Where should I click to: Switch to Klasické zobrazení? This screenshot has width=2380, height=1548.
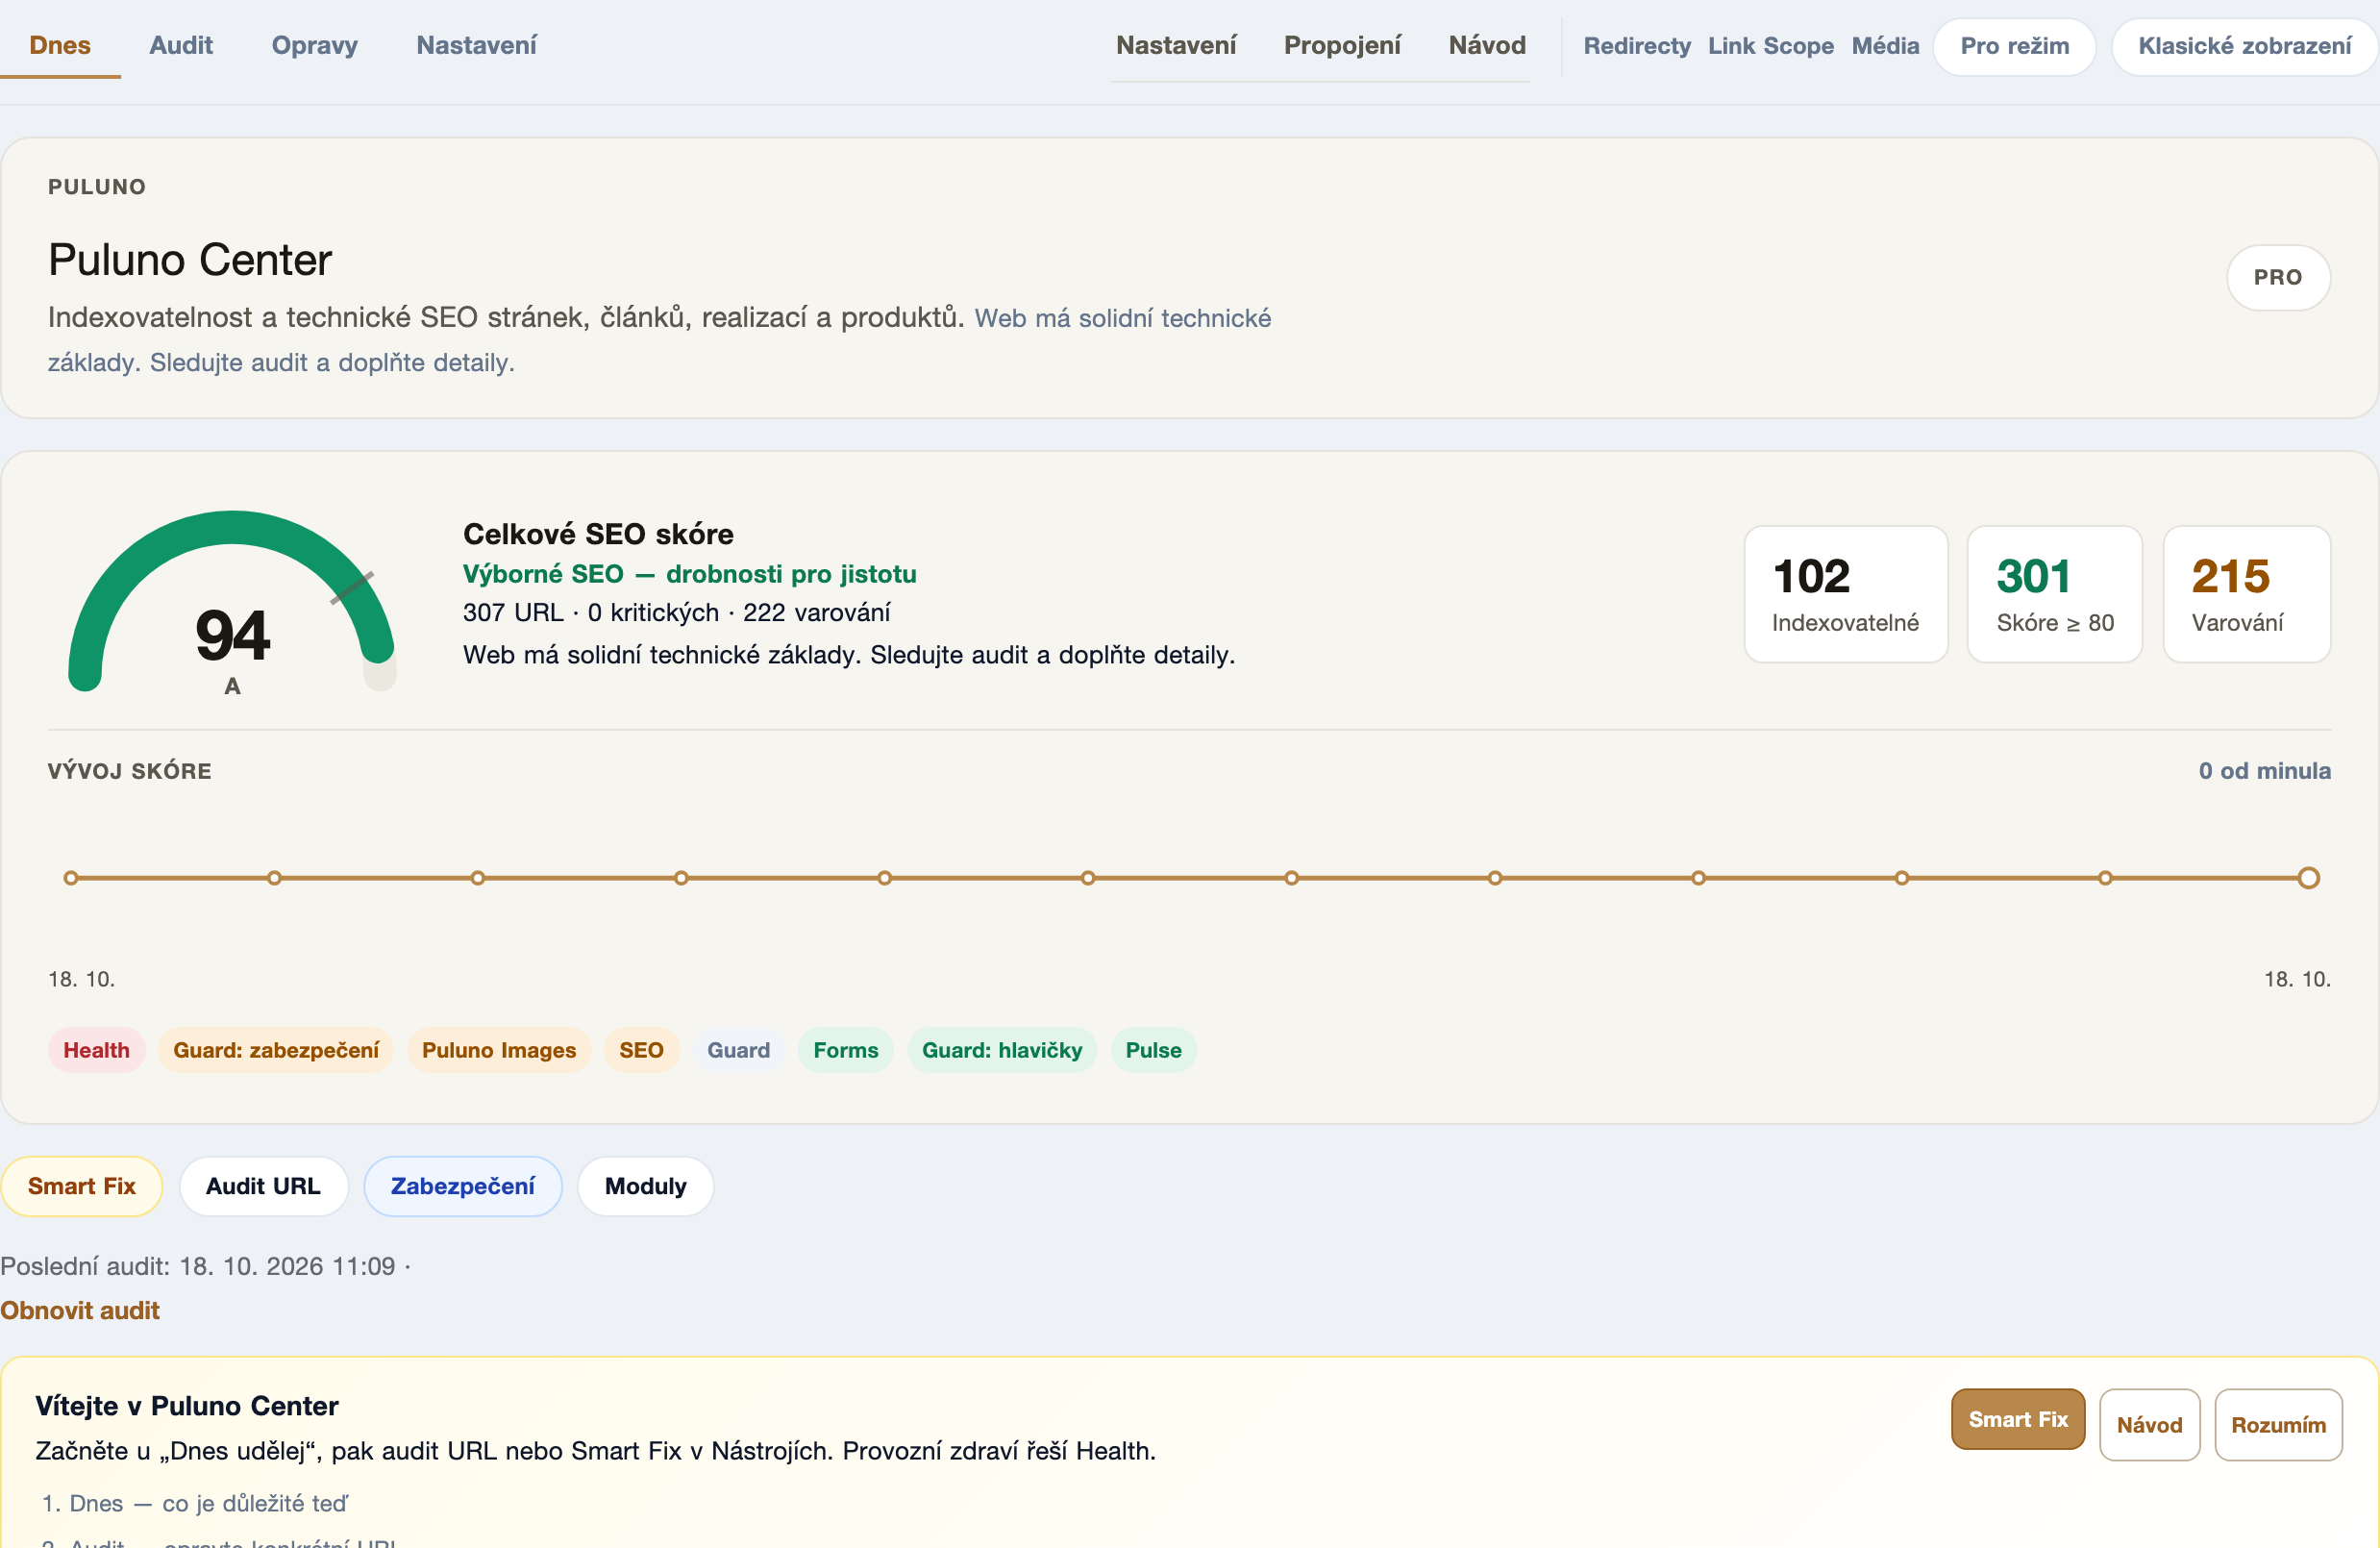(2244, 46)
